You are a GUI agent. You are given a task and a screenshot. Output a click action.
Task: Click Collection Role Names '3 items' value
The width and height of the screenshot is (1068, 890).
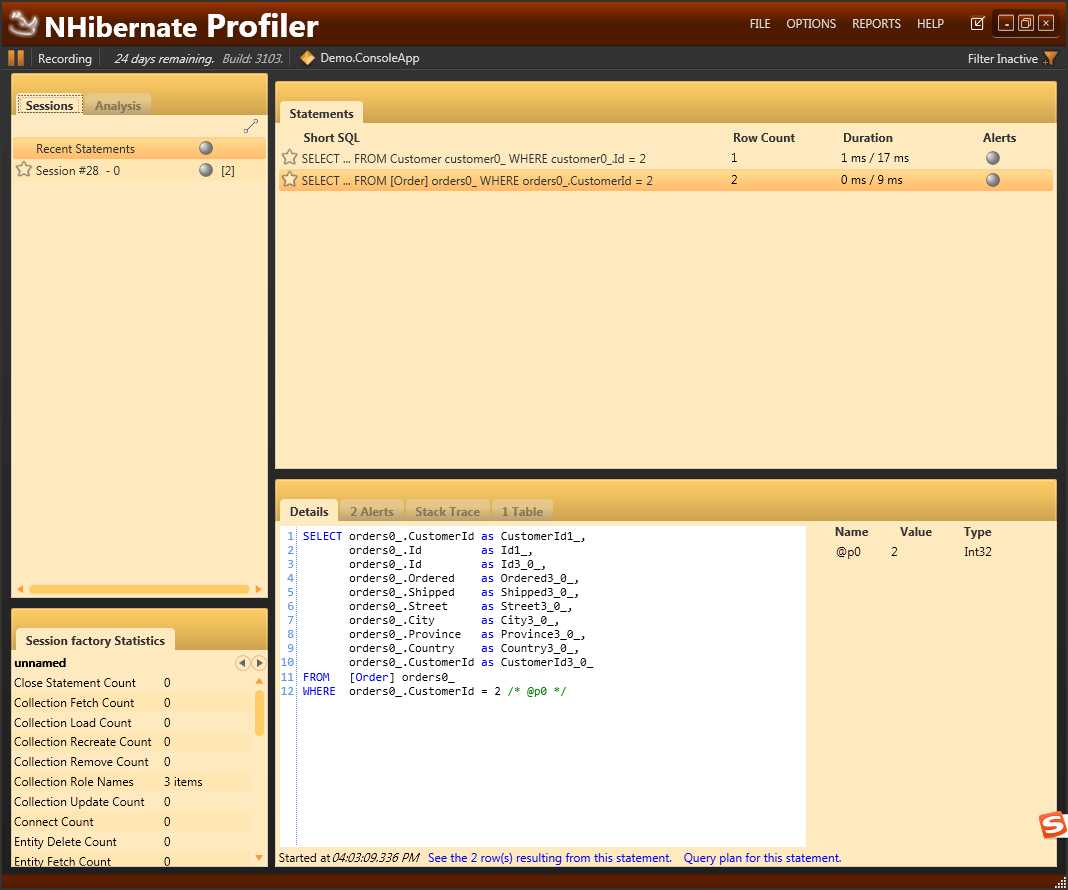coord(183,782)
